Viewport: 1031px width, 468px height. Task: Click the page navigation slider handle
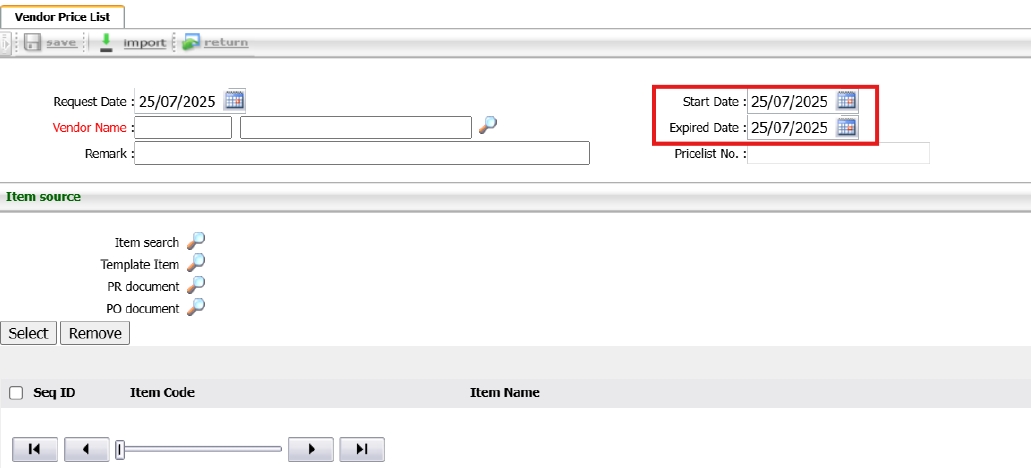pyautogui.click(x=120, y=450)
